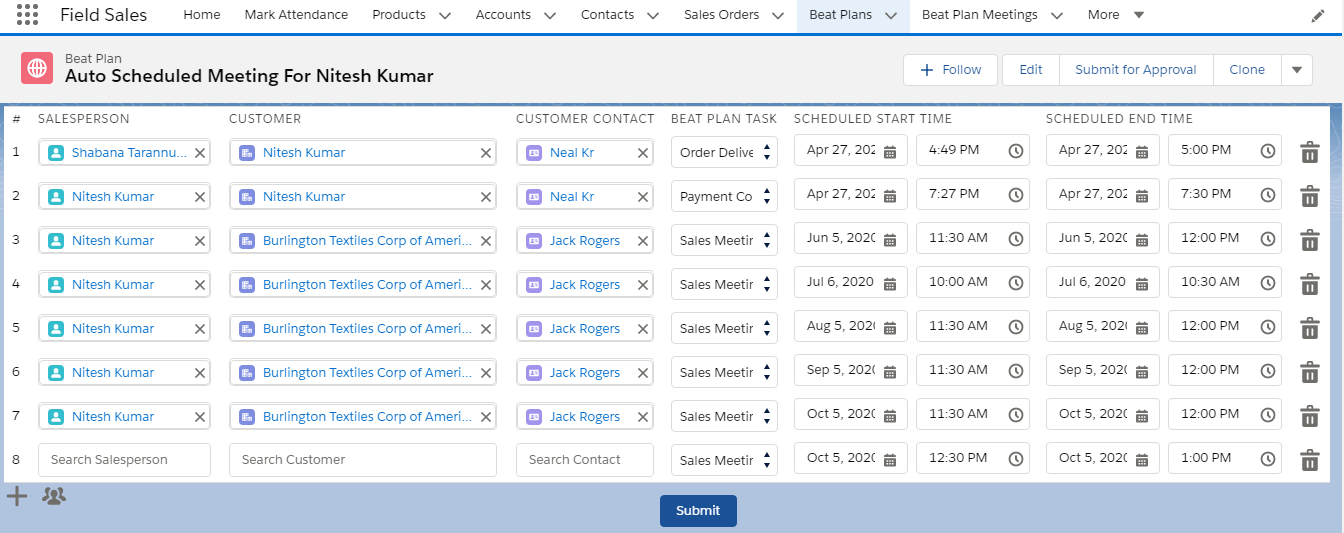Delete row 4 with trash icon
1344x533 pixels.
click(1309, 284)
